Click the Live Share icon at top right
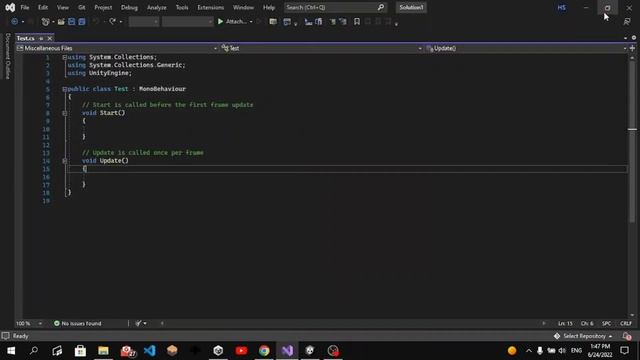This screenshot has width=640, height=360. click(x=627, y=22)
